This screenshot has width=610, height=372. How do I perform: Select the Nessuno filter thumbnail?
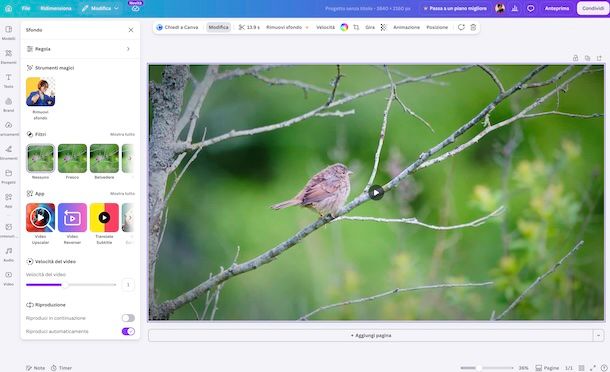[x=40, y=158]
